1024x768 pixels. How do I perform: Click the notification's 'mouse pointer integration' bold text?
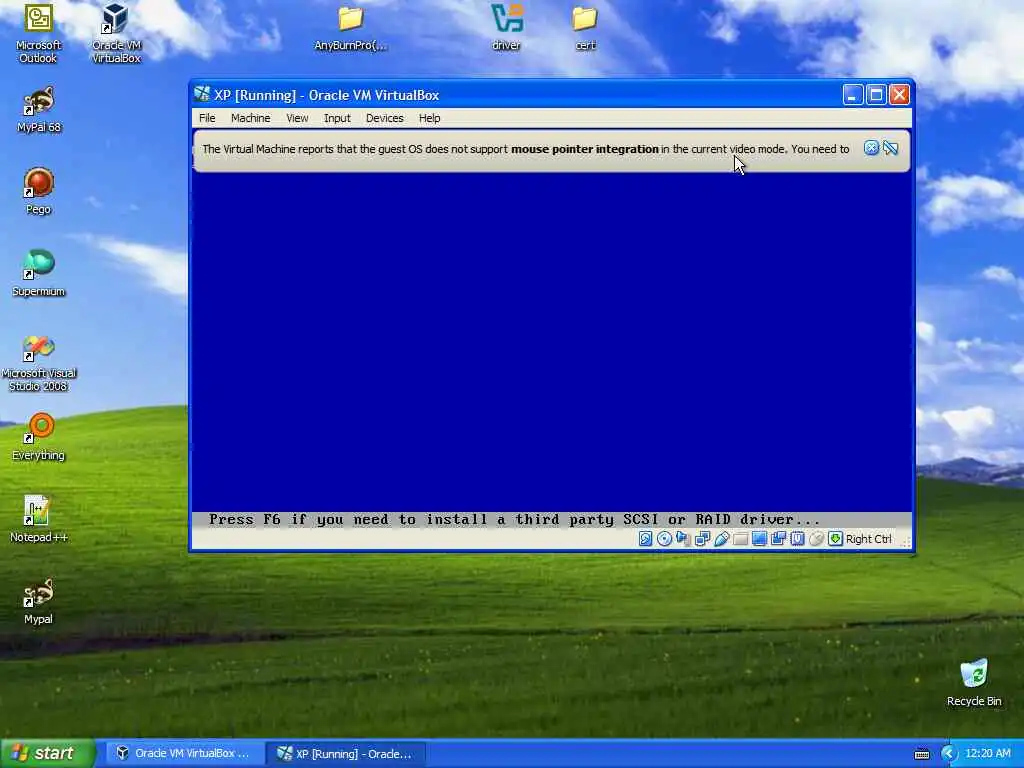(584, 149)
